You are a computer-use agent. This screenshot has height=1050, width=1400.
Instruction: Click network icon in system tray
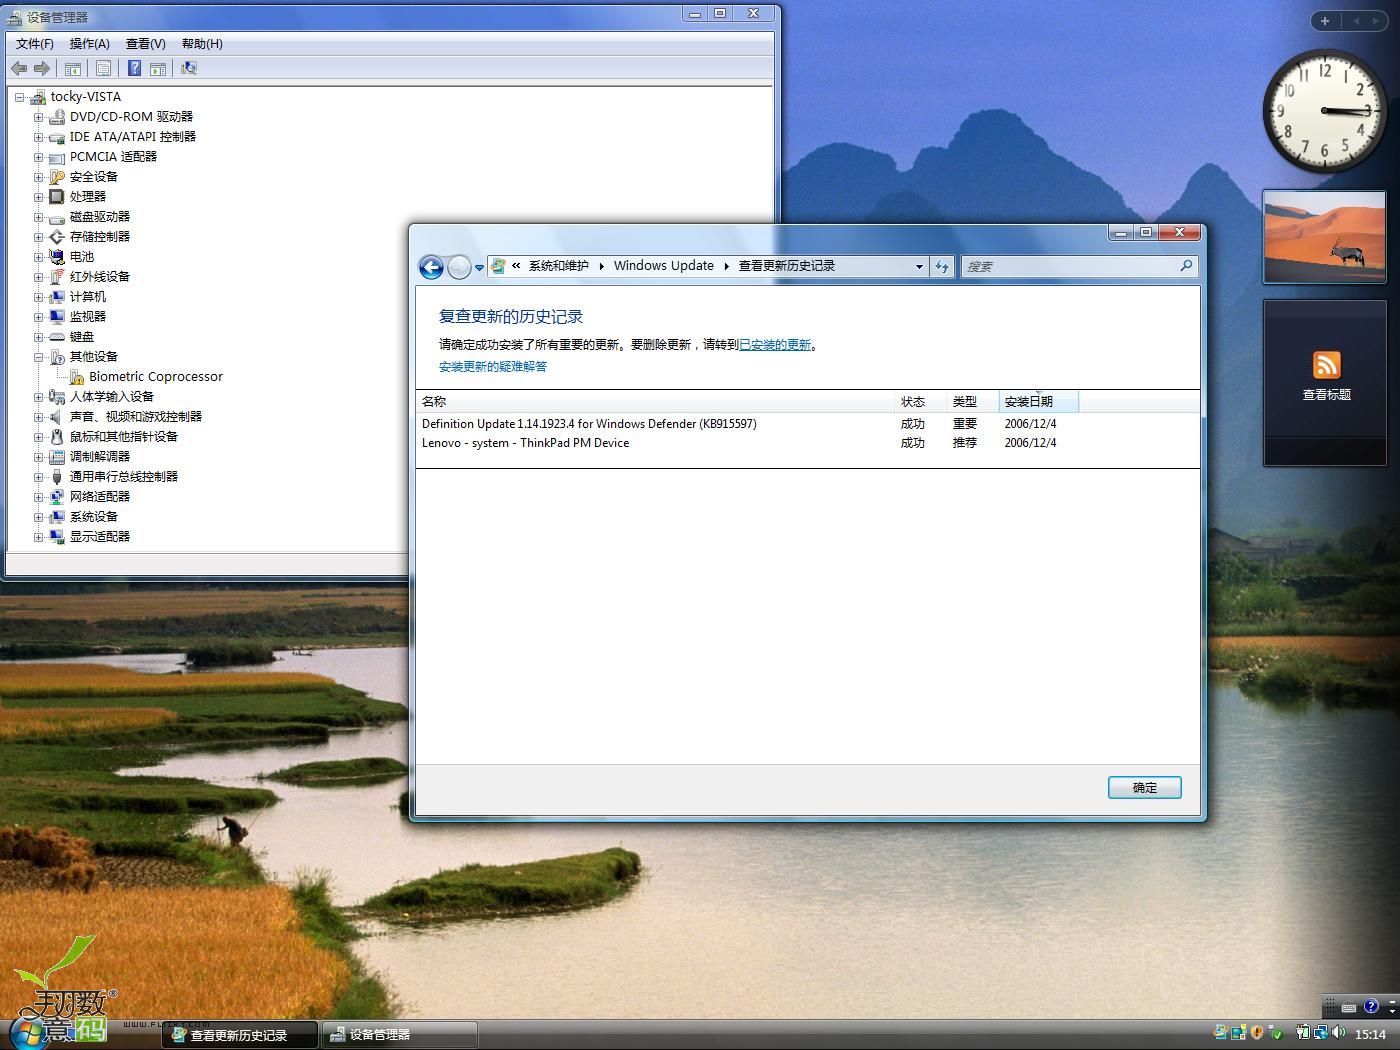(1321, 1032)
